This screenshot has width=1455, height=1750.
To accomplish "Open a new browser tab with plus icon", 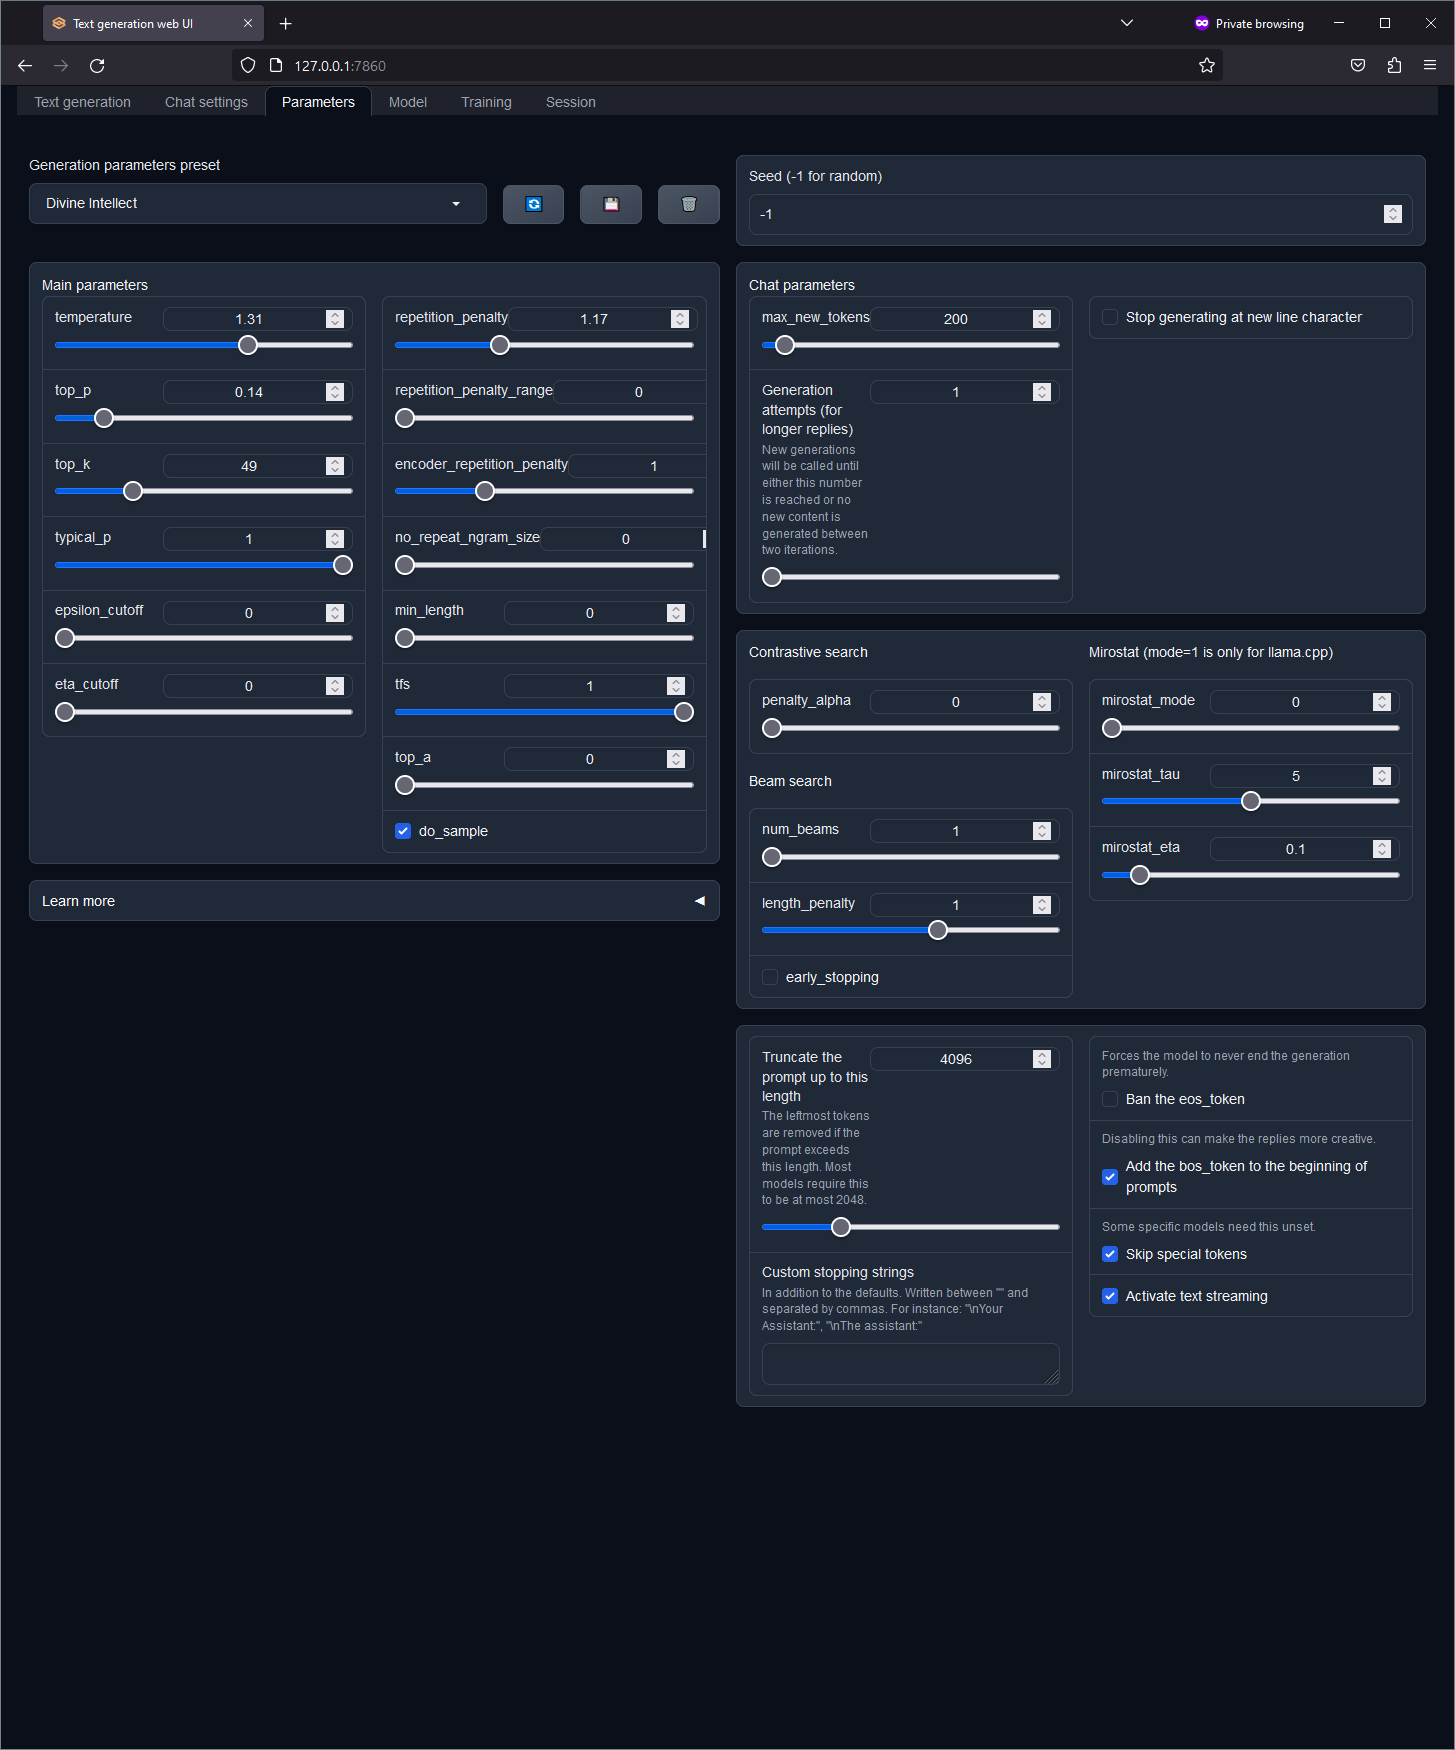I will click(x=286, y=24).
